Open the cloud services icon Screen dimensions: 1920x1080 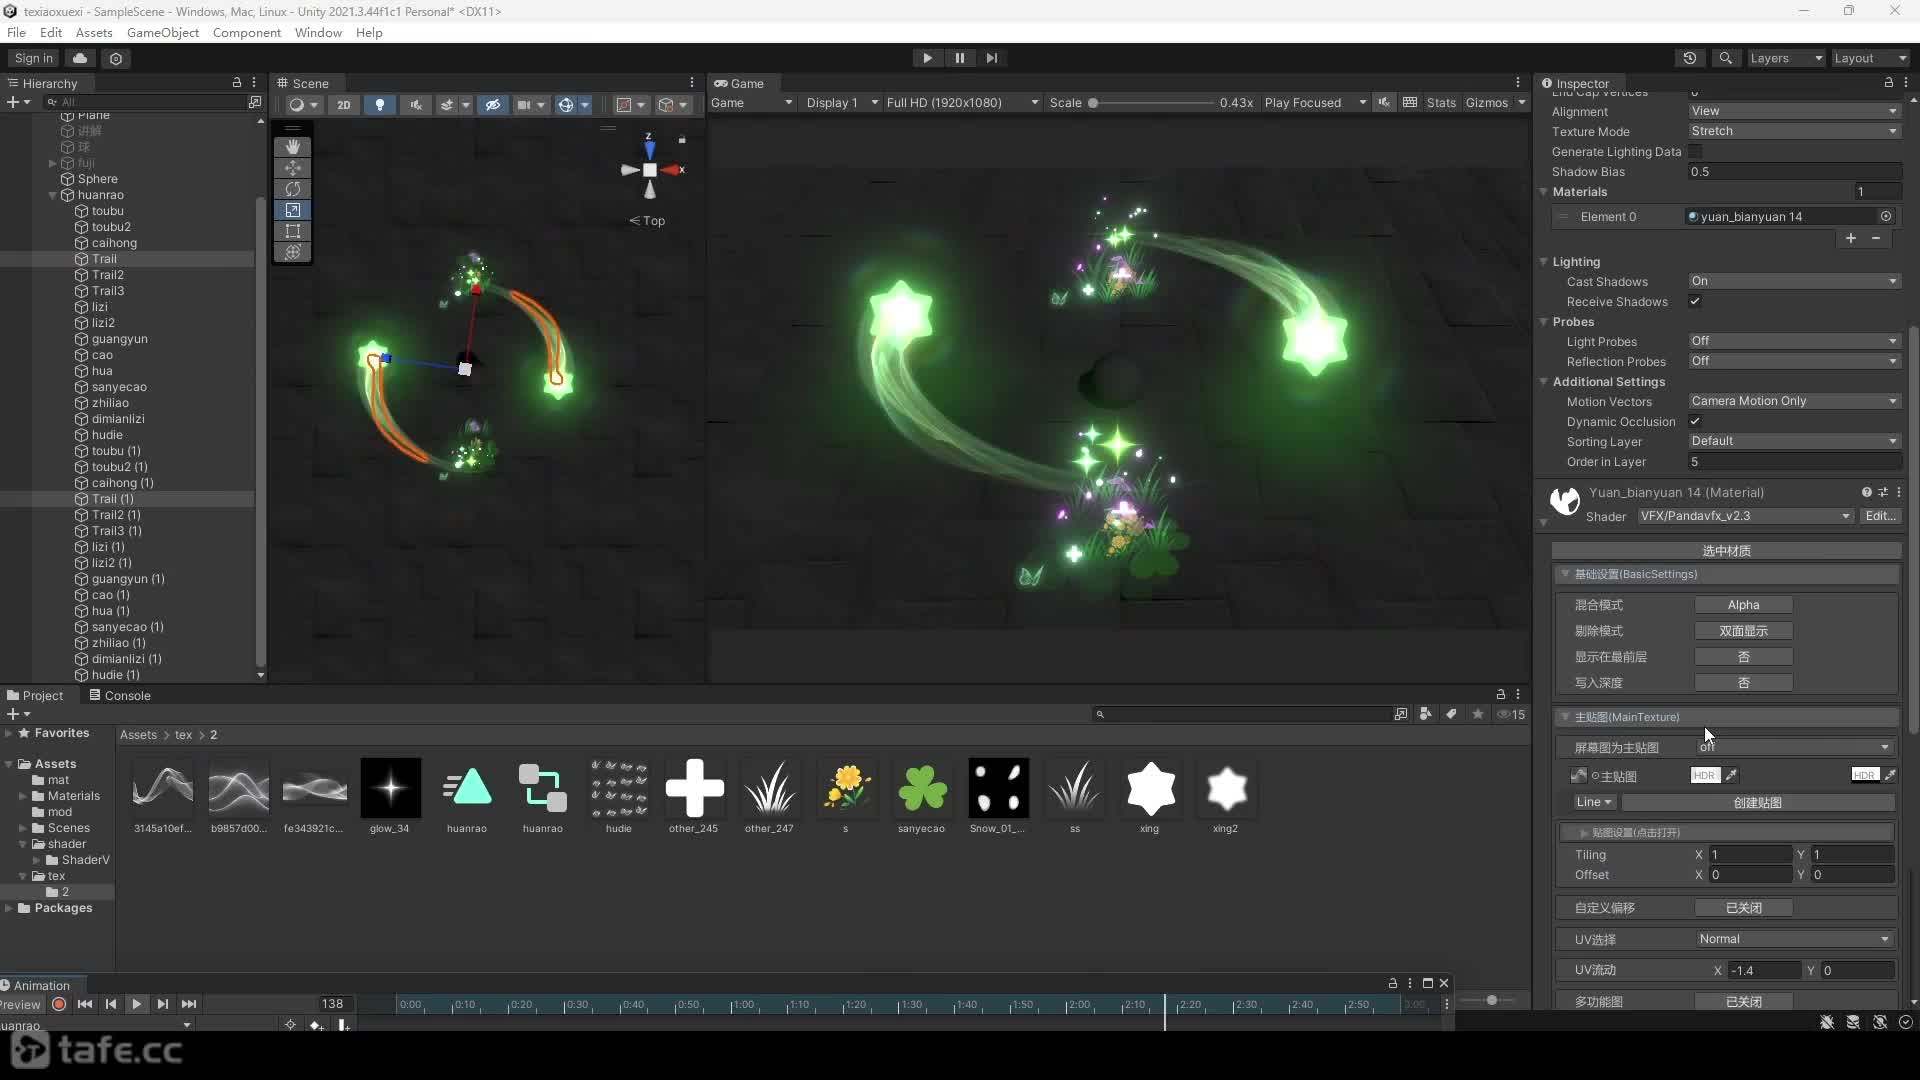[80, 58]
